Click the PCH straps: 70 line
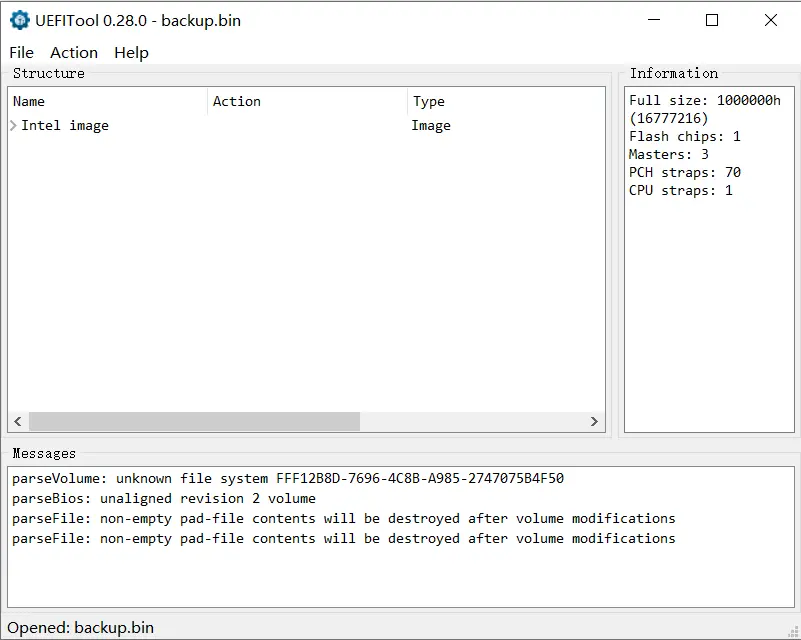This screenshot has width=801, height=640. [685, 173]
